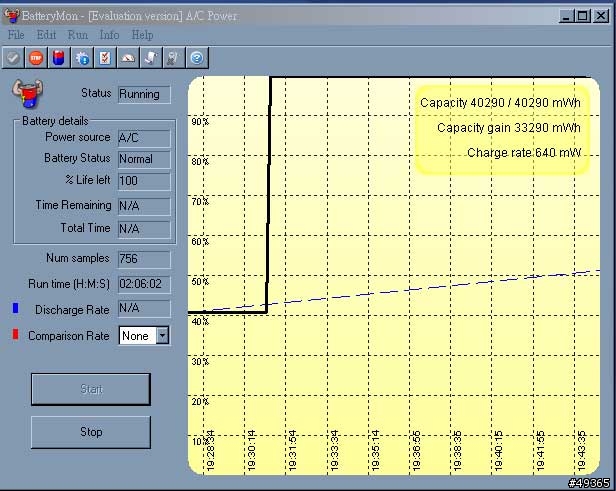Open the Info menu
Screen dimensions: 616x491
[x=109, y=35]
